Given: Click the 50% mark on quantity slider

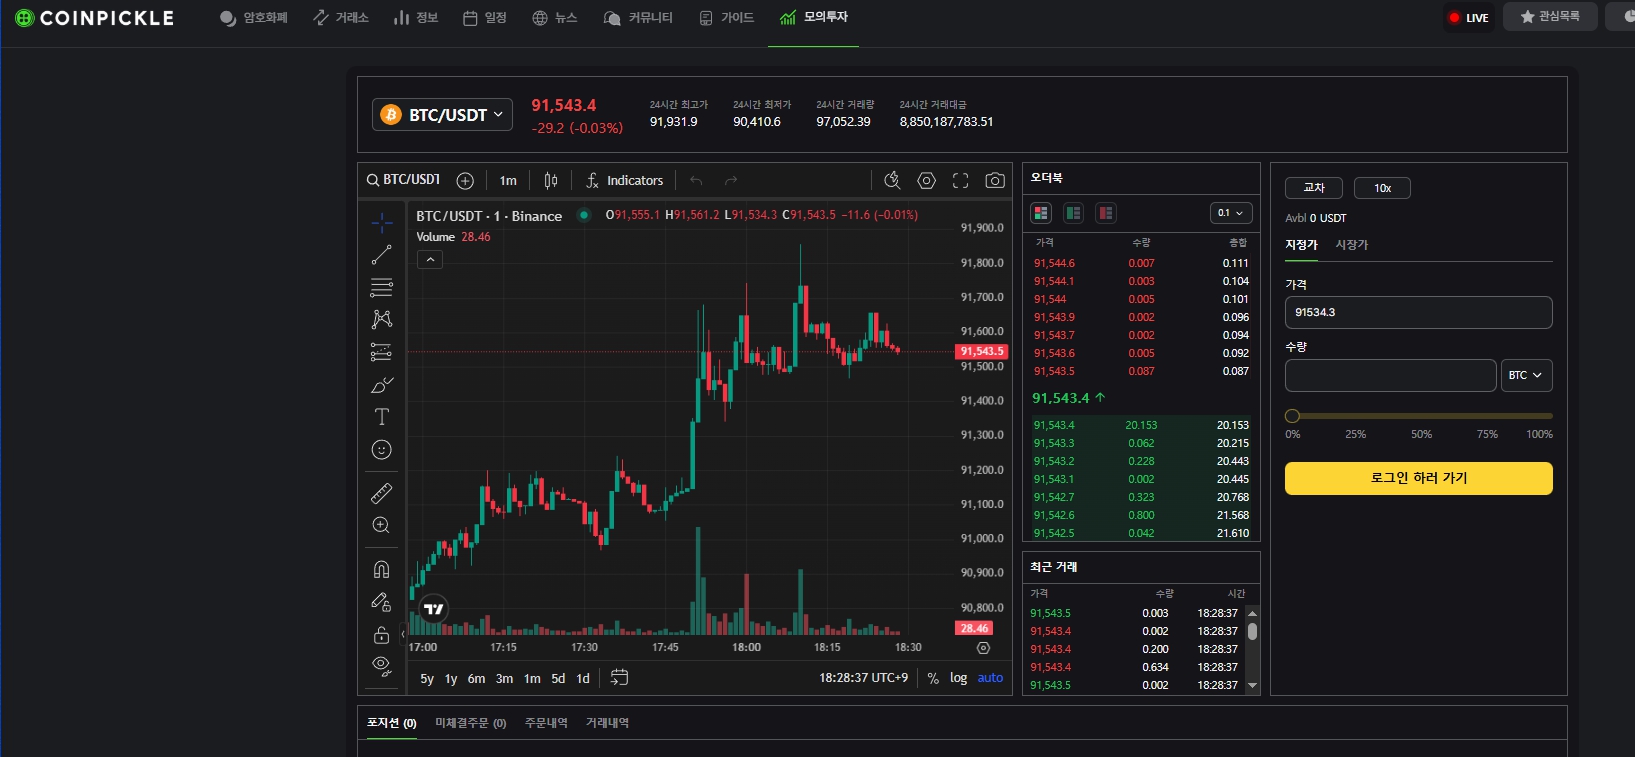Looking at the screenshot, I should coord(1421,416).
